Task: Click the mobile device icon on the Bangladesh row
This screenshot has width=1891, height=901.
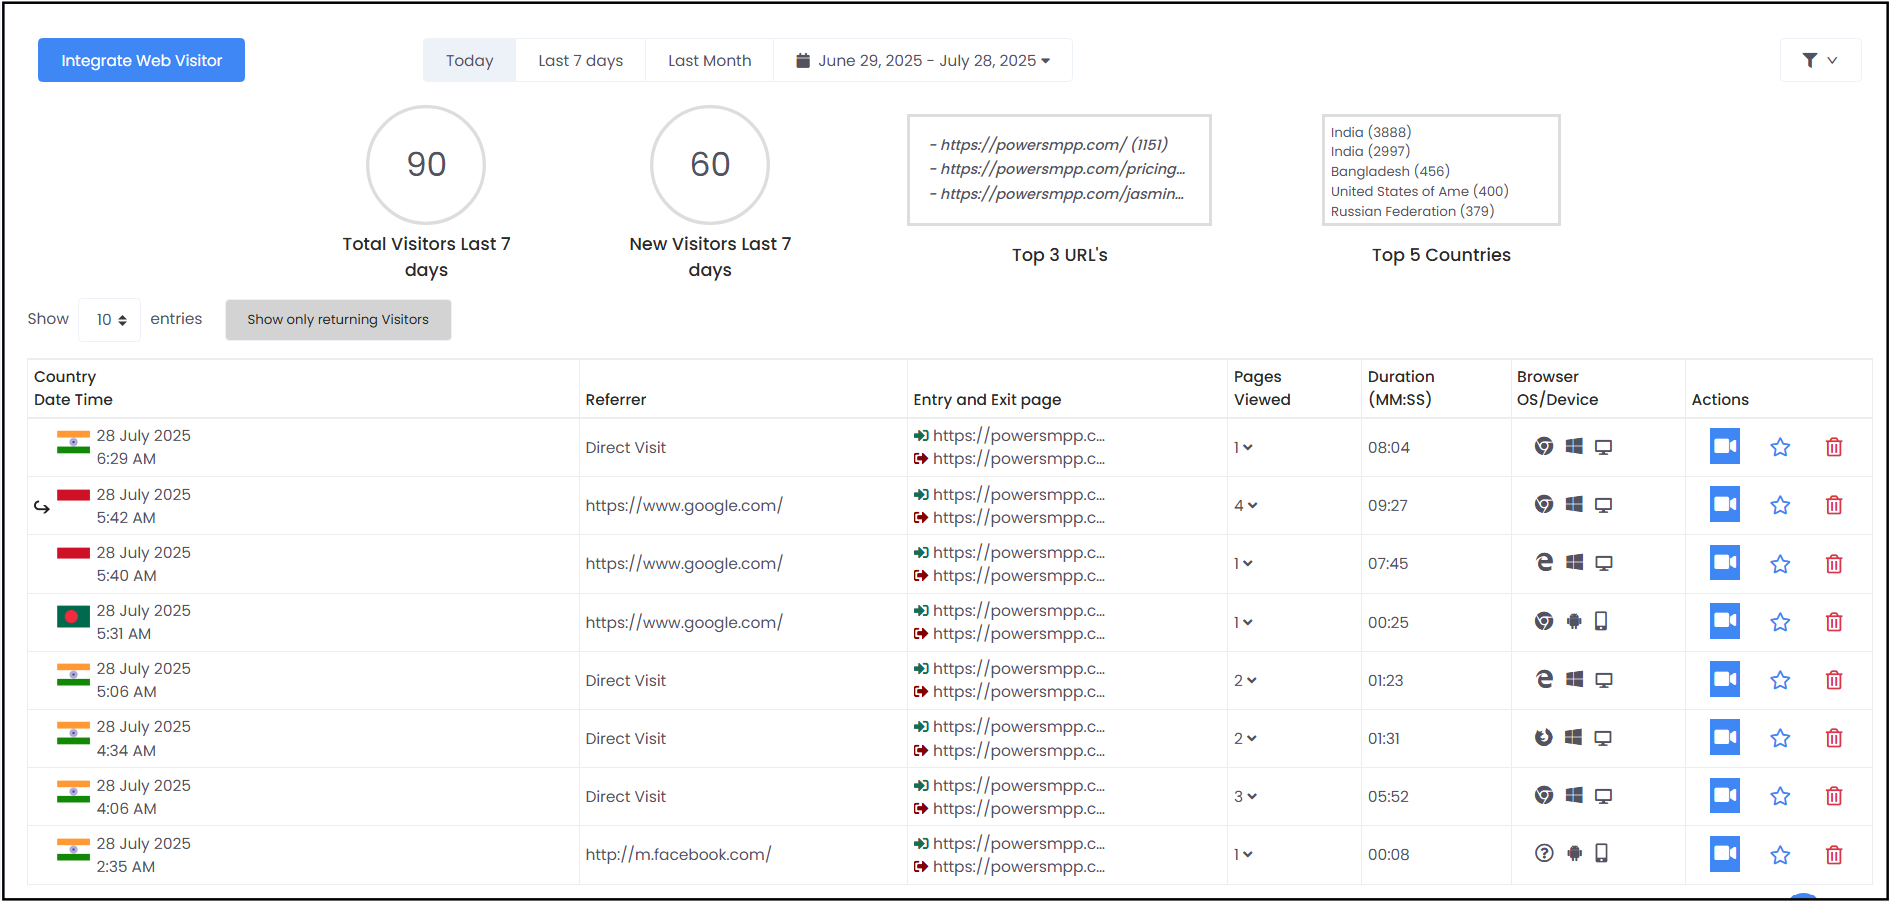Action: pyautogui.click(x=1603, y=621)
